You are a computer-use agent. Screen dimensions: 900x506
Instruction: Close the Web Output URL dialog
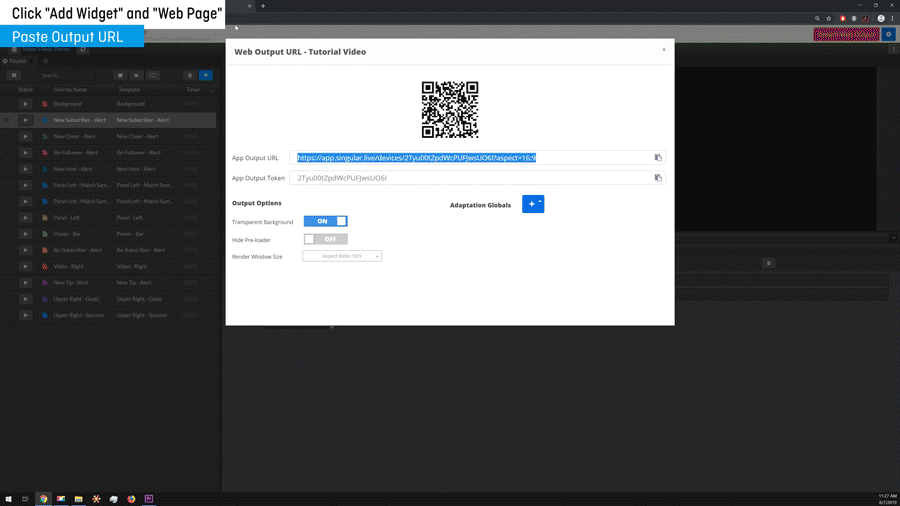pos(664,50)
